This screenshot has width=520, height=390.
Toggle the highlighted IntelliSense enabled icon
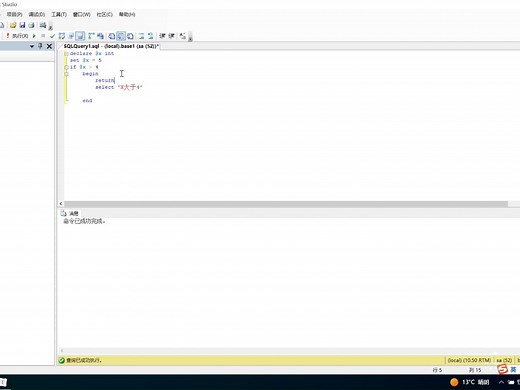coord(80,36)
